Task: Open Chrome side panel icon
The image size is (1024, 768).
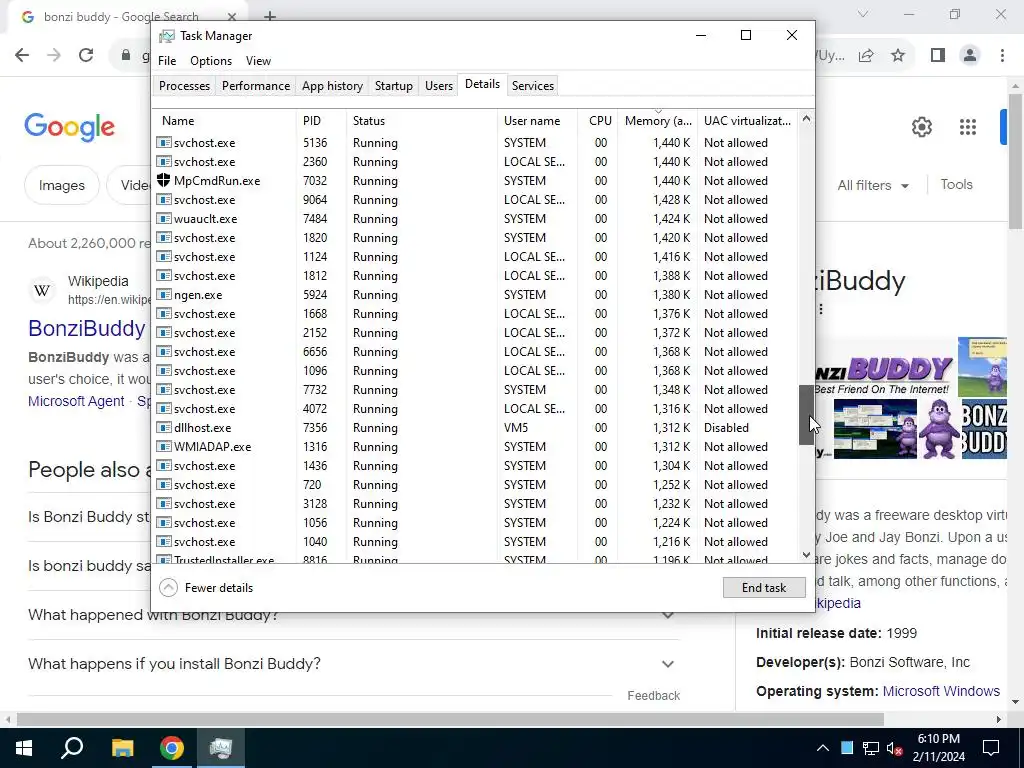Action: (x=938, y=56)
